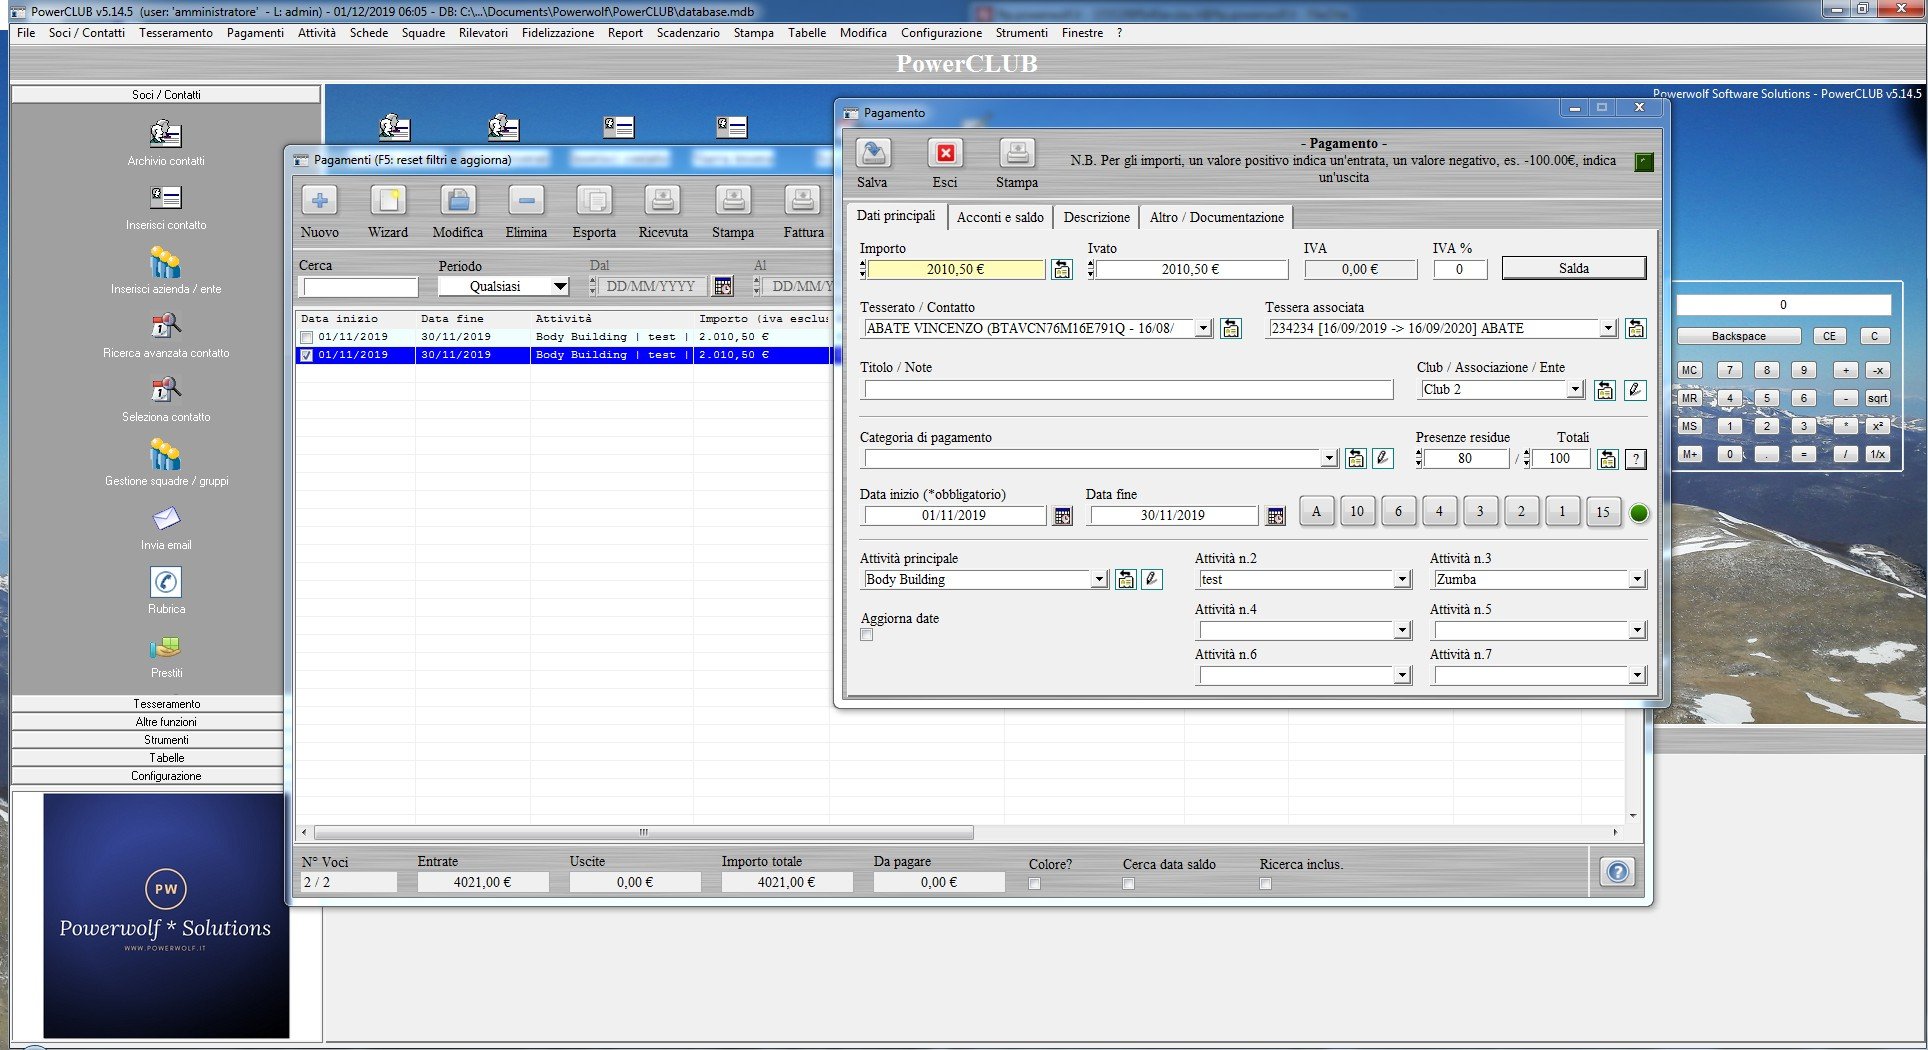Open Attività n.3 Zumba dropdown

pyautogui.click(x=1637, y=580)
